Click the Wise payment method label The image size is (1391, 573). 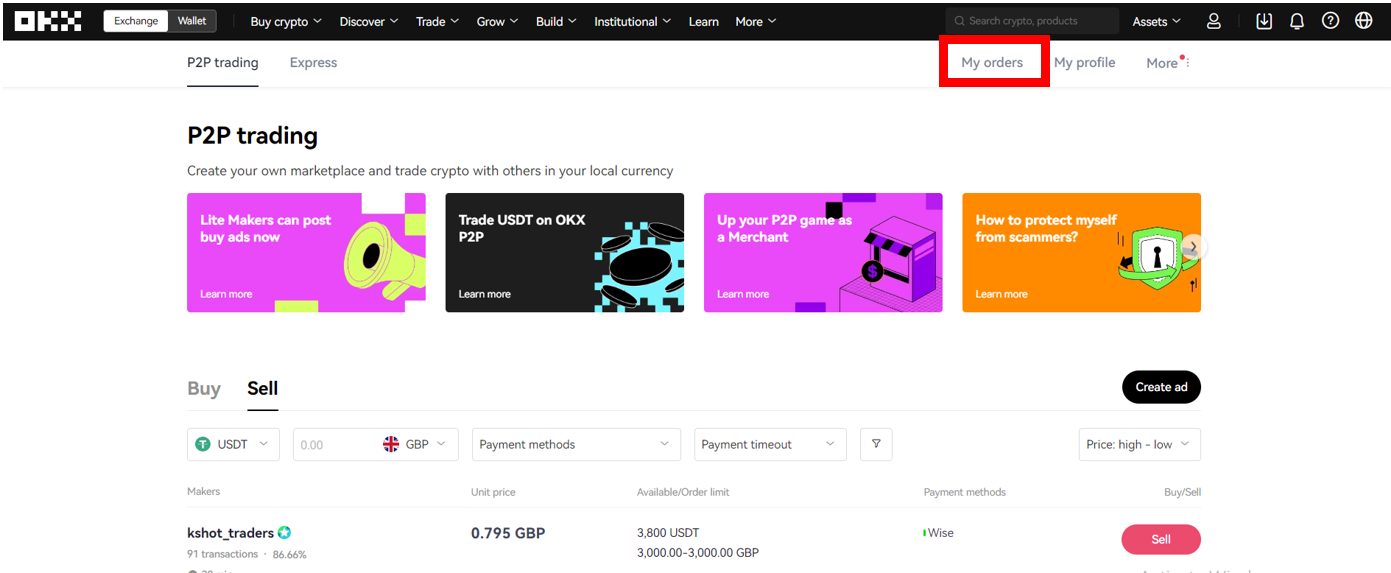pyautogui.click(x=940, y=533)
